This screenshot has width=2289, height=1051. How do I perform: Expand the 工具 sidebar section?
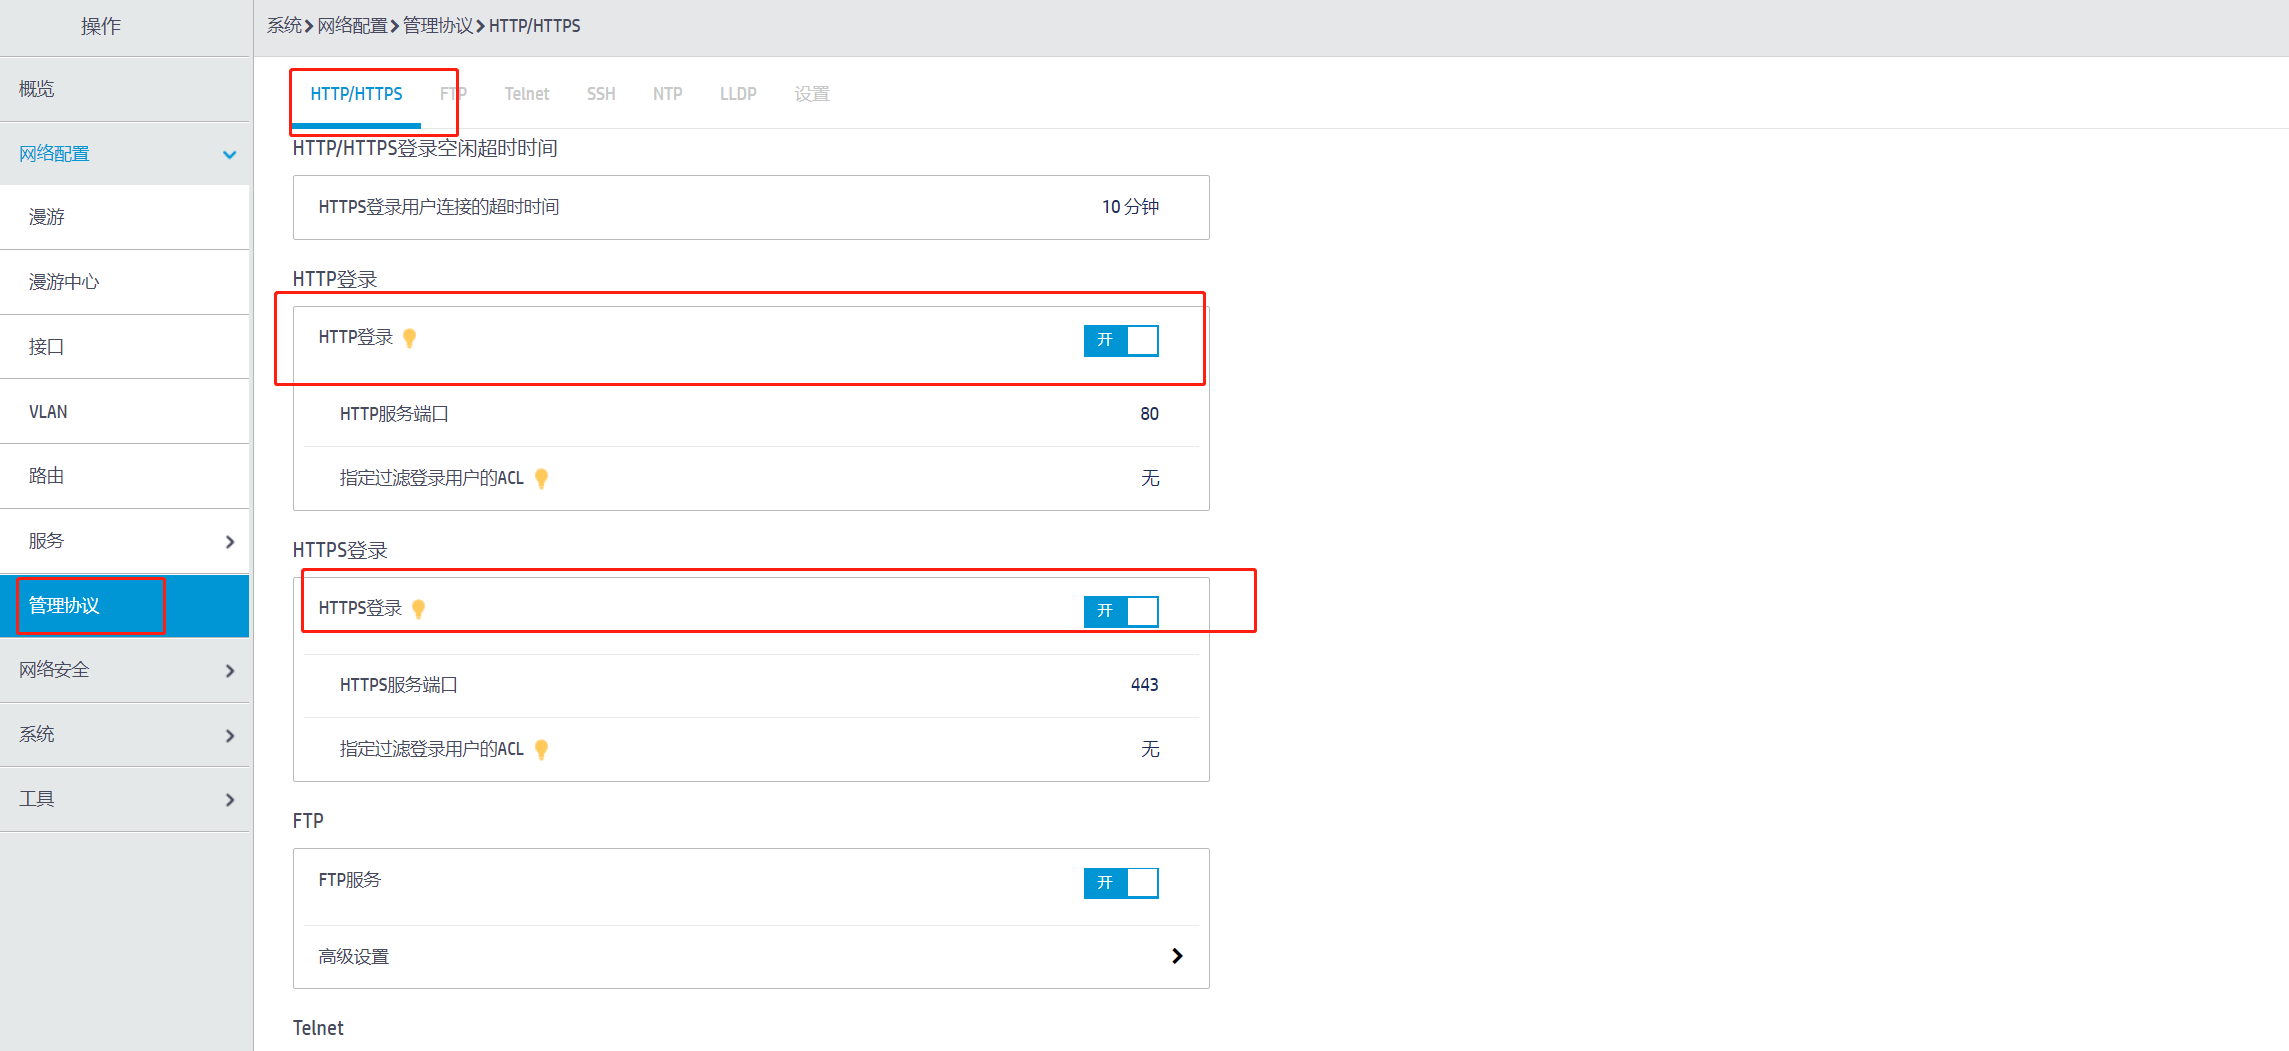pos(230,799)
